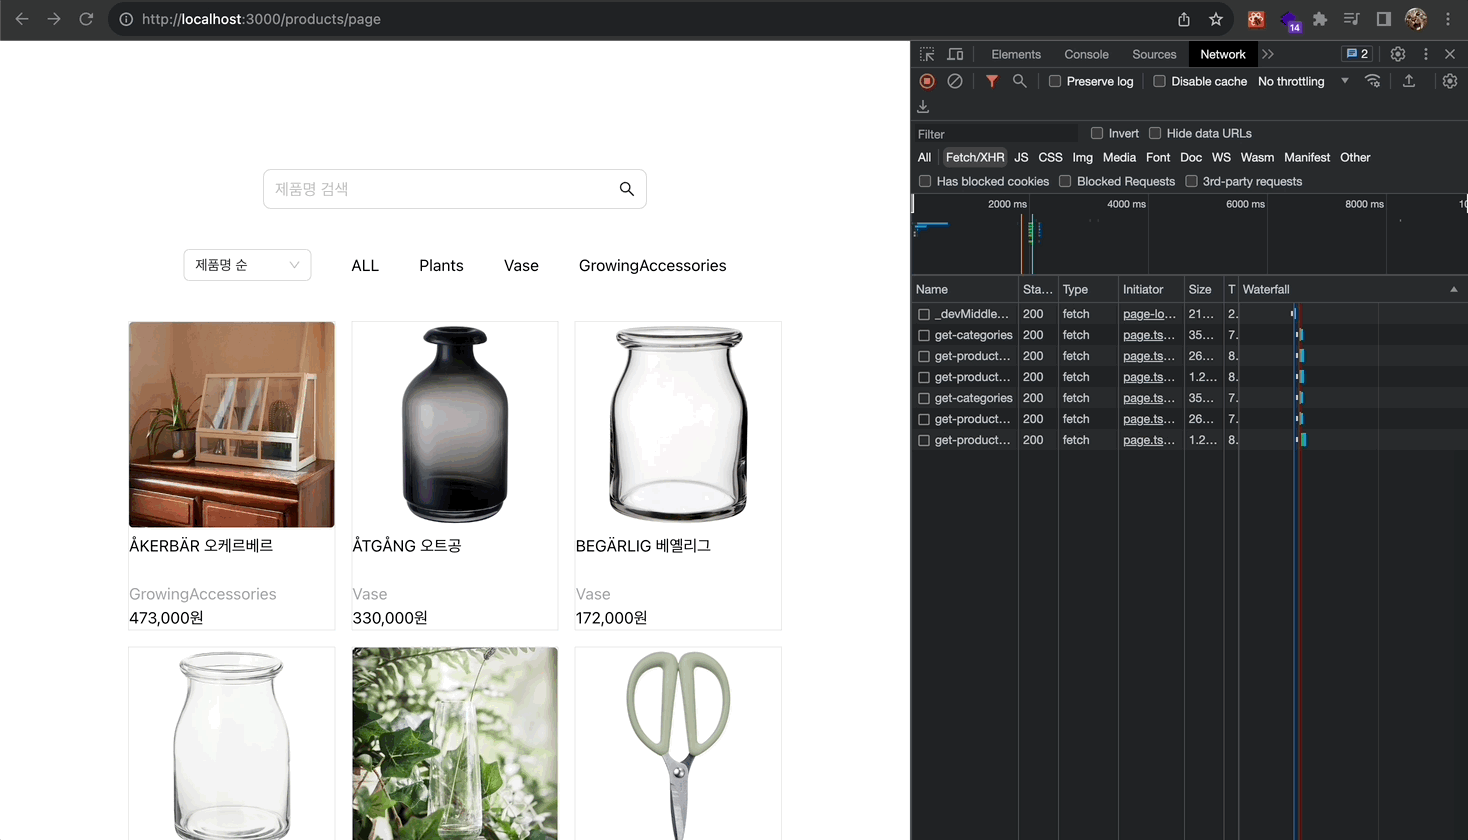Activate the DevTools inspect element tool
The image size is (1468, 840).
tap(927, 54)
